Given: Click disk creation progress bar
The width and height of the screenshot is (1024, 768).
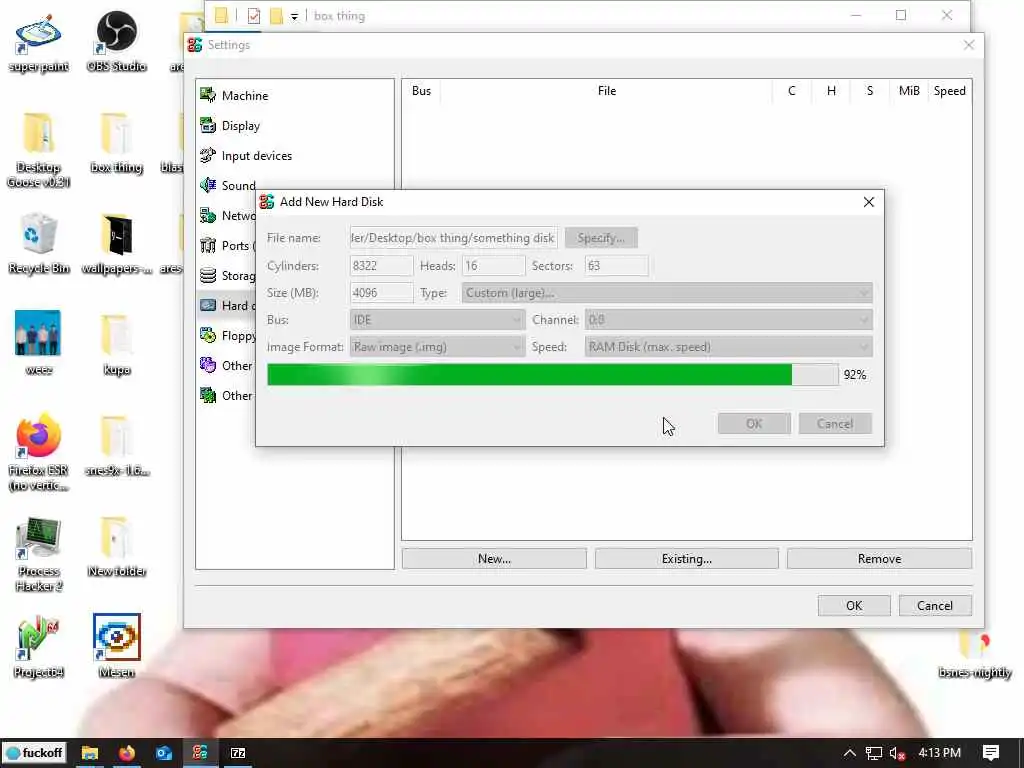Looking at the screenshot, I should pyautogui.click(x=552, y=375).
